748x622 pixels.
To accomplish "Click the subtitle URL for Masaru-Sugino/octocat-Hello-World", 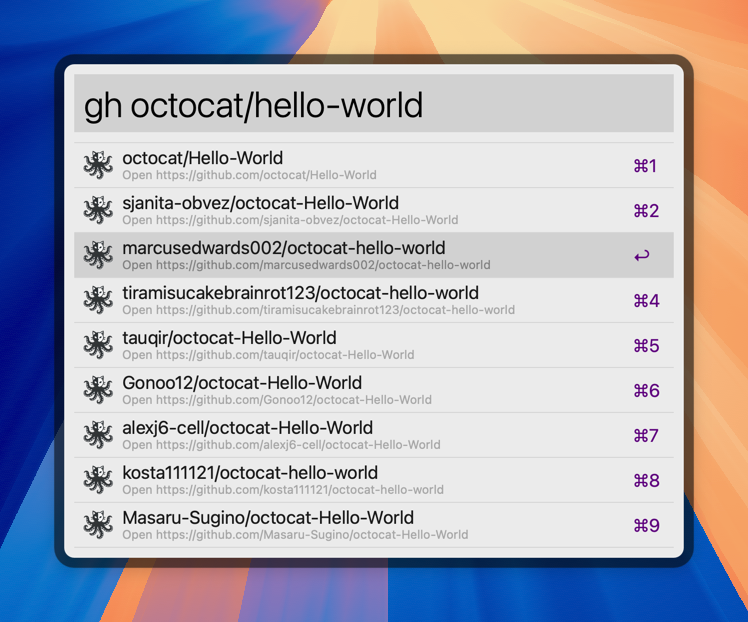I will pos(295,535).
